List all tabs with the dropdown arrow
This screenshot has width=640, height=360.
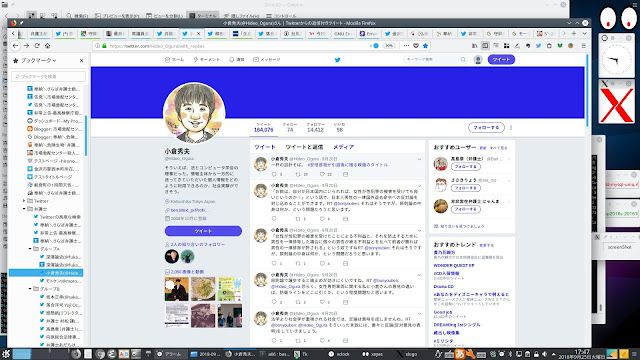pyautogui.click(x=584, y=33)
